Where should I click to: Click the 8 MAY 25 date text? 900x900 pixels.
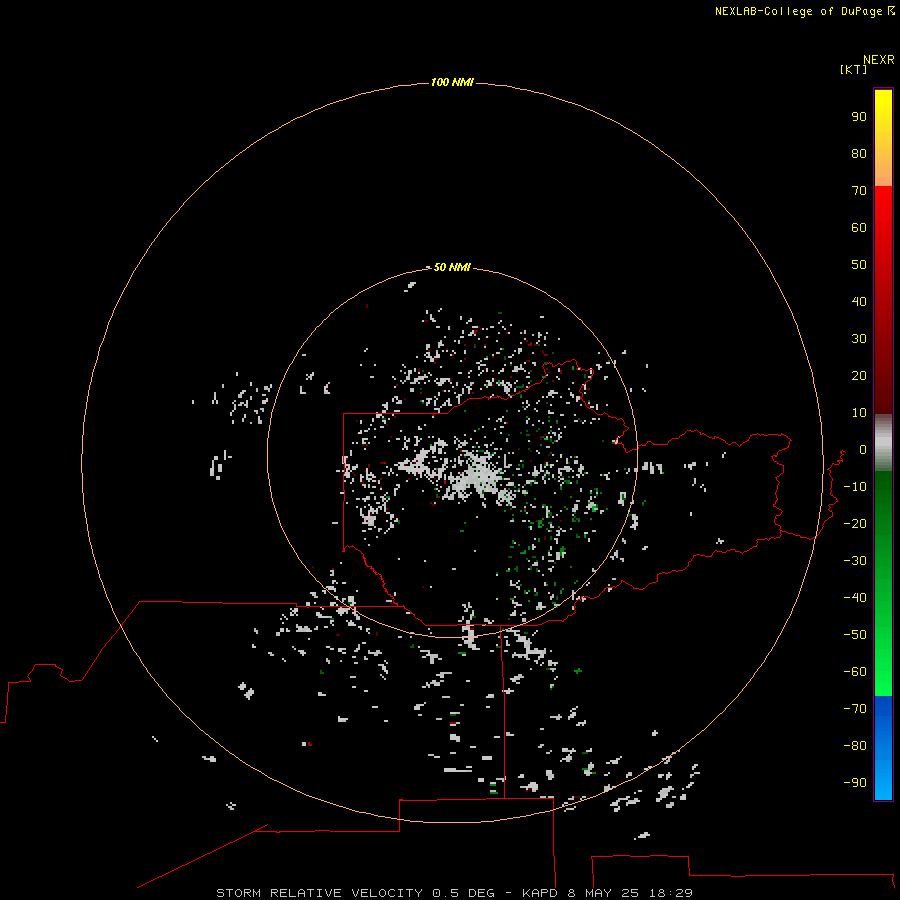click(x=603, y=893)
